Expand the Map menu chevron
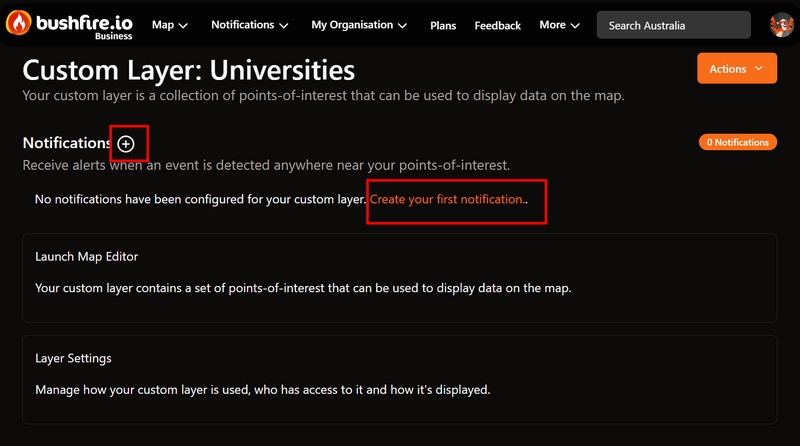This screenshot has height=446, width=800. 183,26
